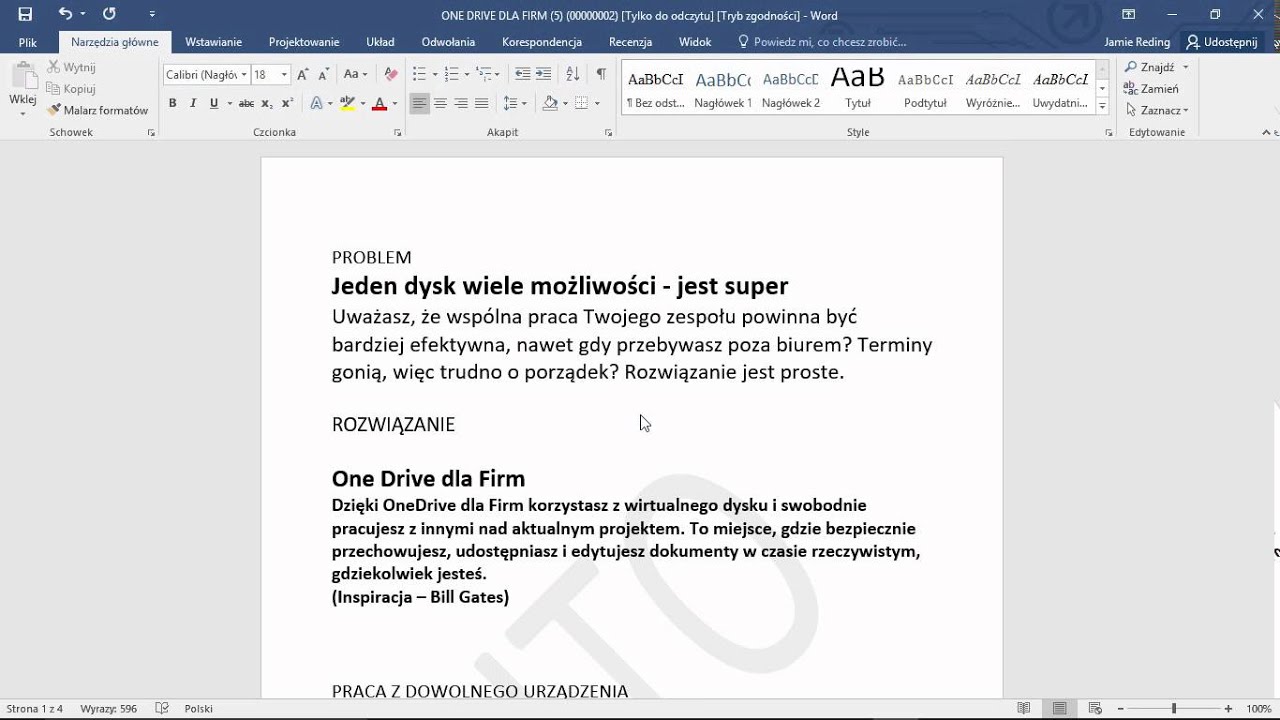Select Align Left paragraph alignment
The image size is (1280, 720).
click(419, 103)
